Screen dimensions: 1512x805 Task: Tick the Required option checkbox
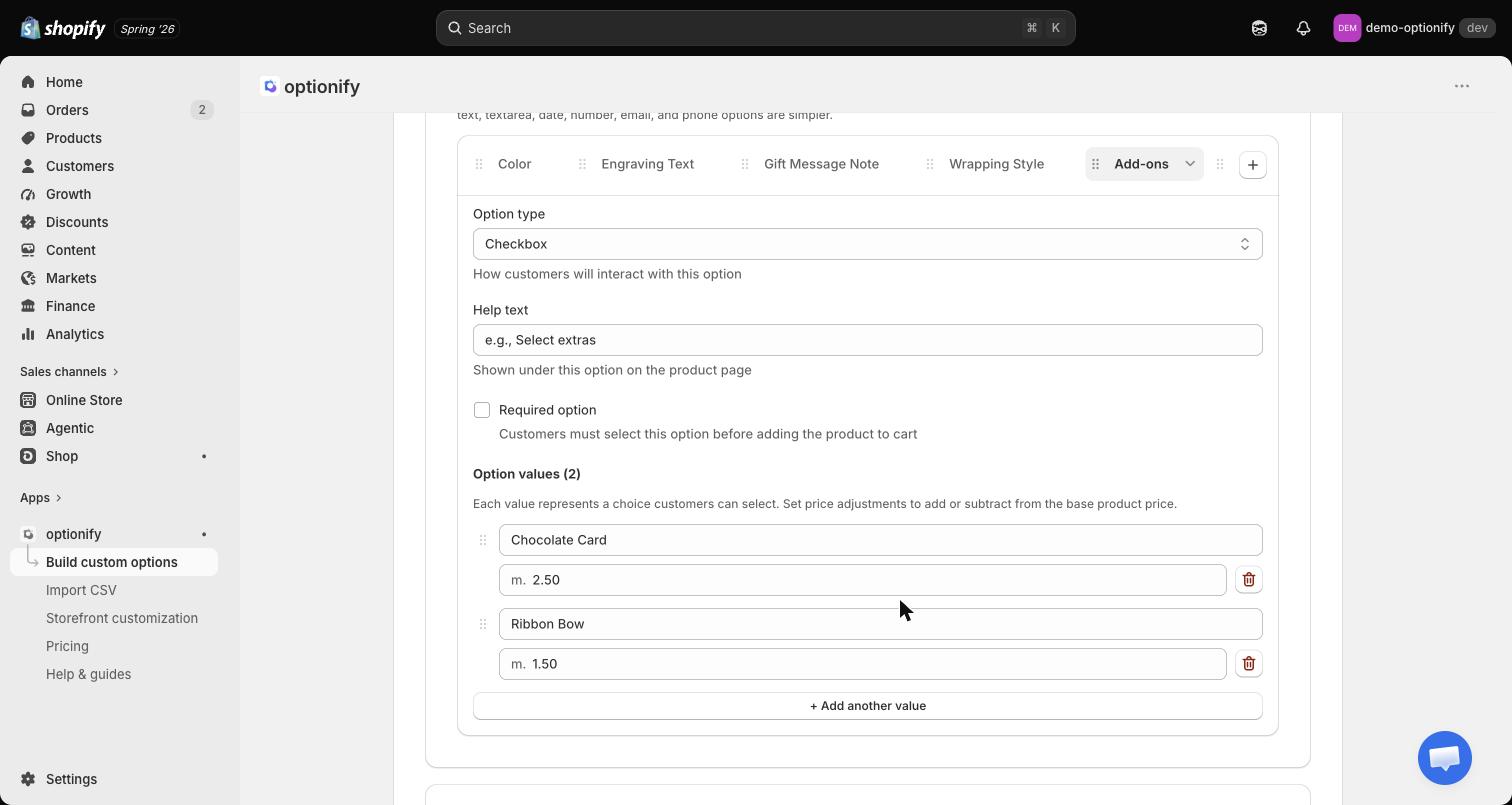pyautogui.click(x=482, y=410)
